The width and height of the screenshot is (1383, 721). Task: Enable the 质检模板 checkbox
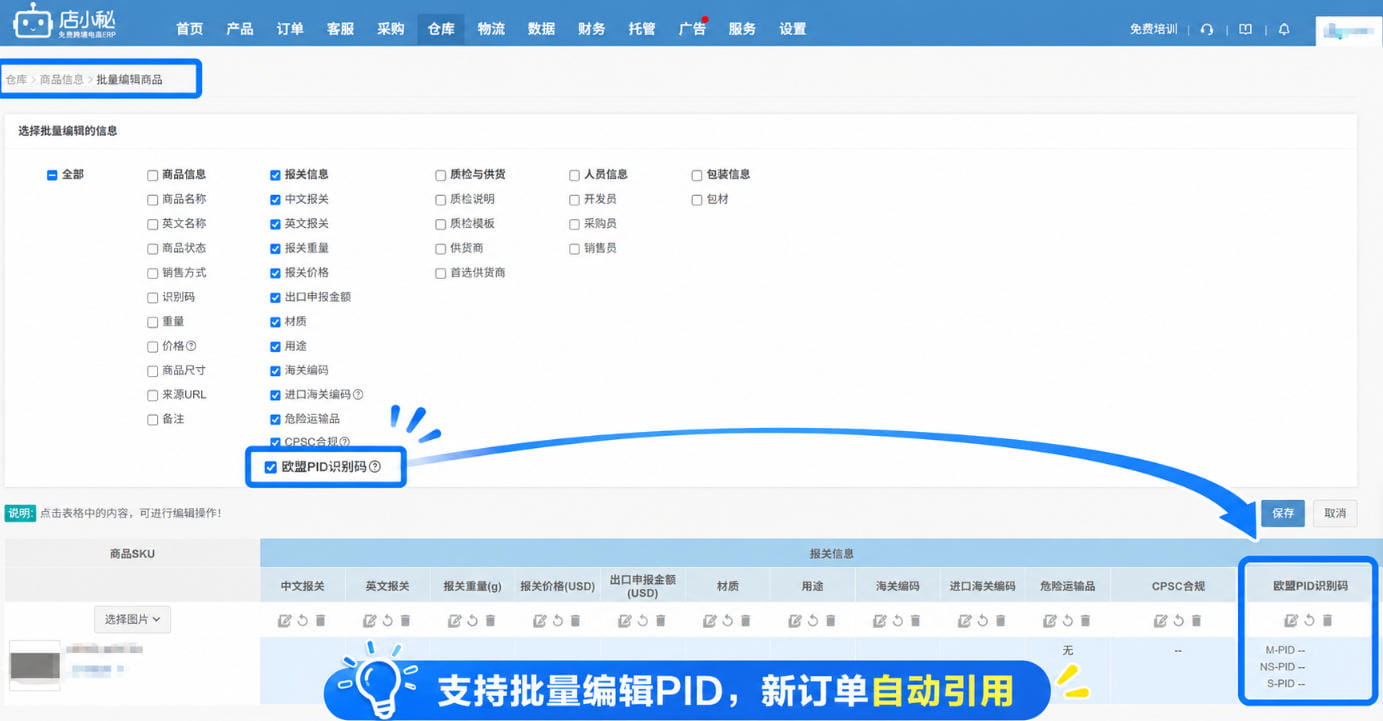[441, 224]
